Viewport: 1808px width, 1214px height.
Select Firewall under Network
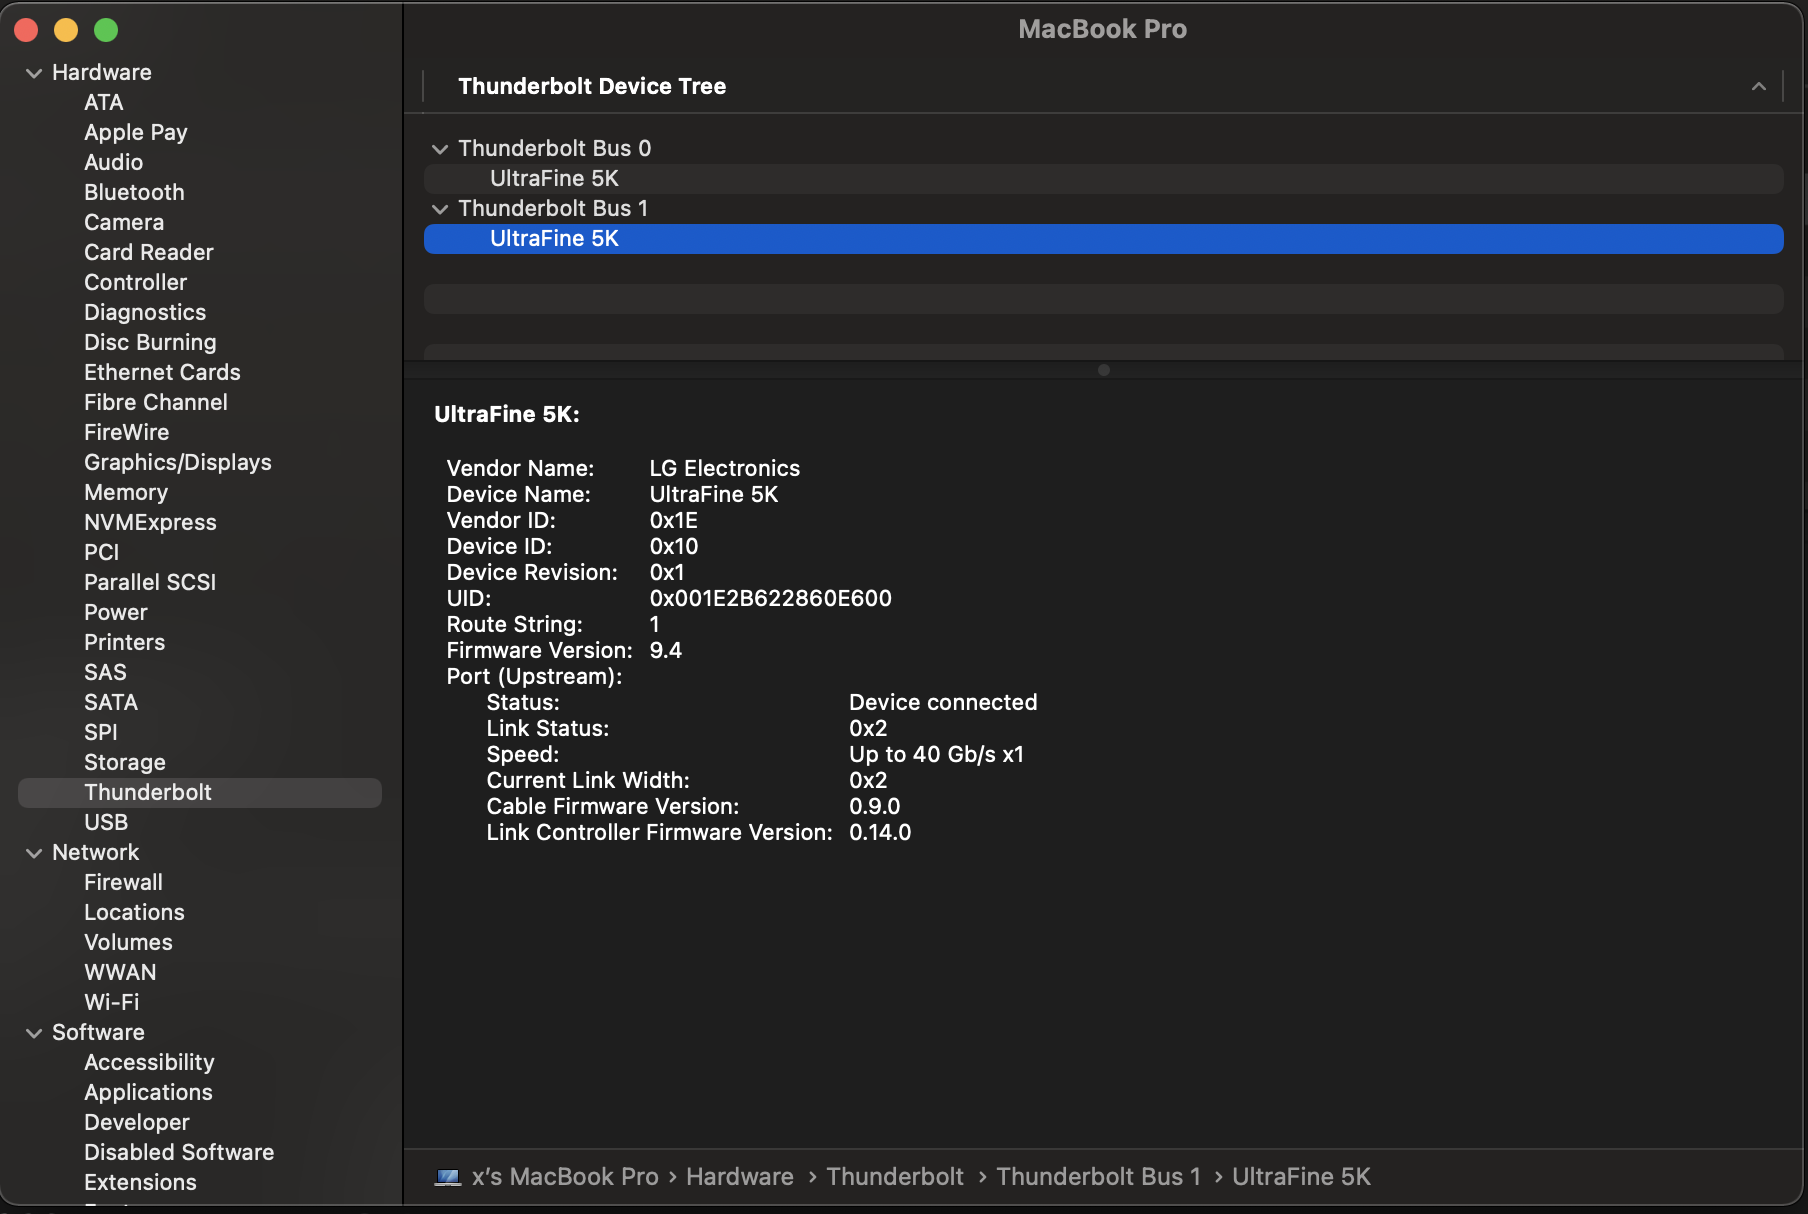click(123, 883)
